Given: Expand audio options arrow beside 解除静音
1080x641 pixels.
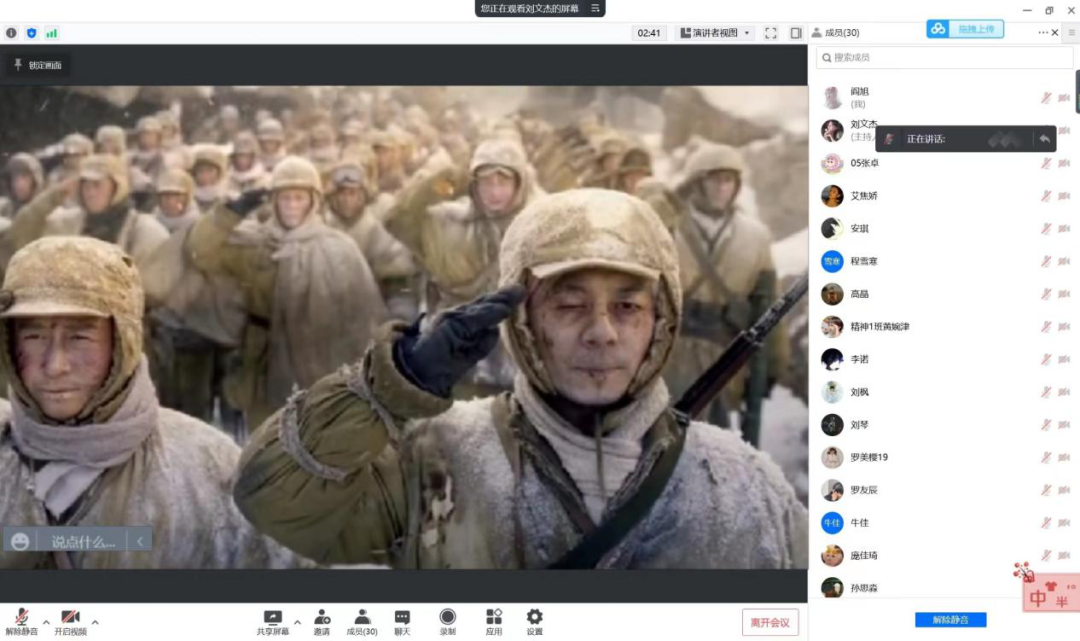Looking at the screenshot, I should pos(46,622).
